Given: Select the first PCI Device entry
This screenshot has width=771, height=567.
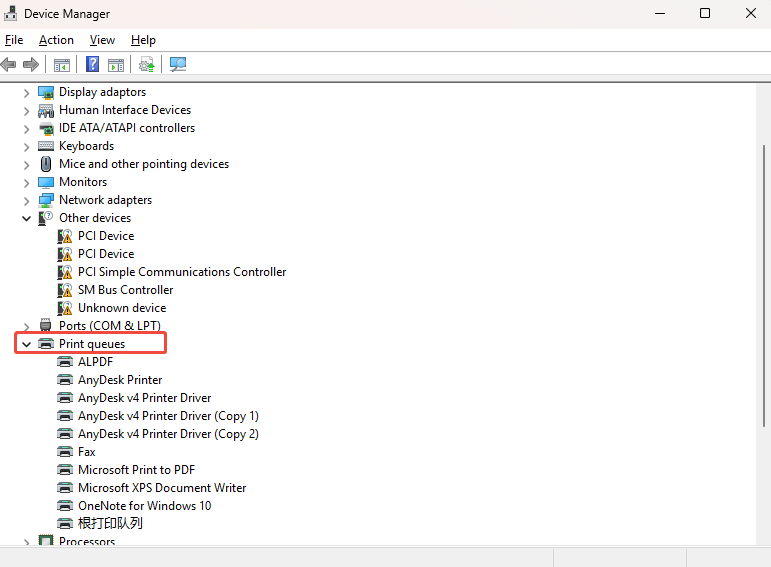Looking at the screenshot, I should click(x=106, y=236).
